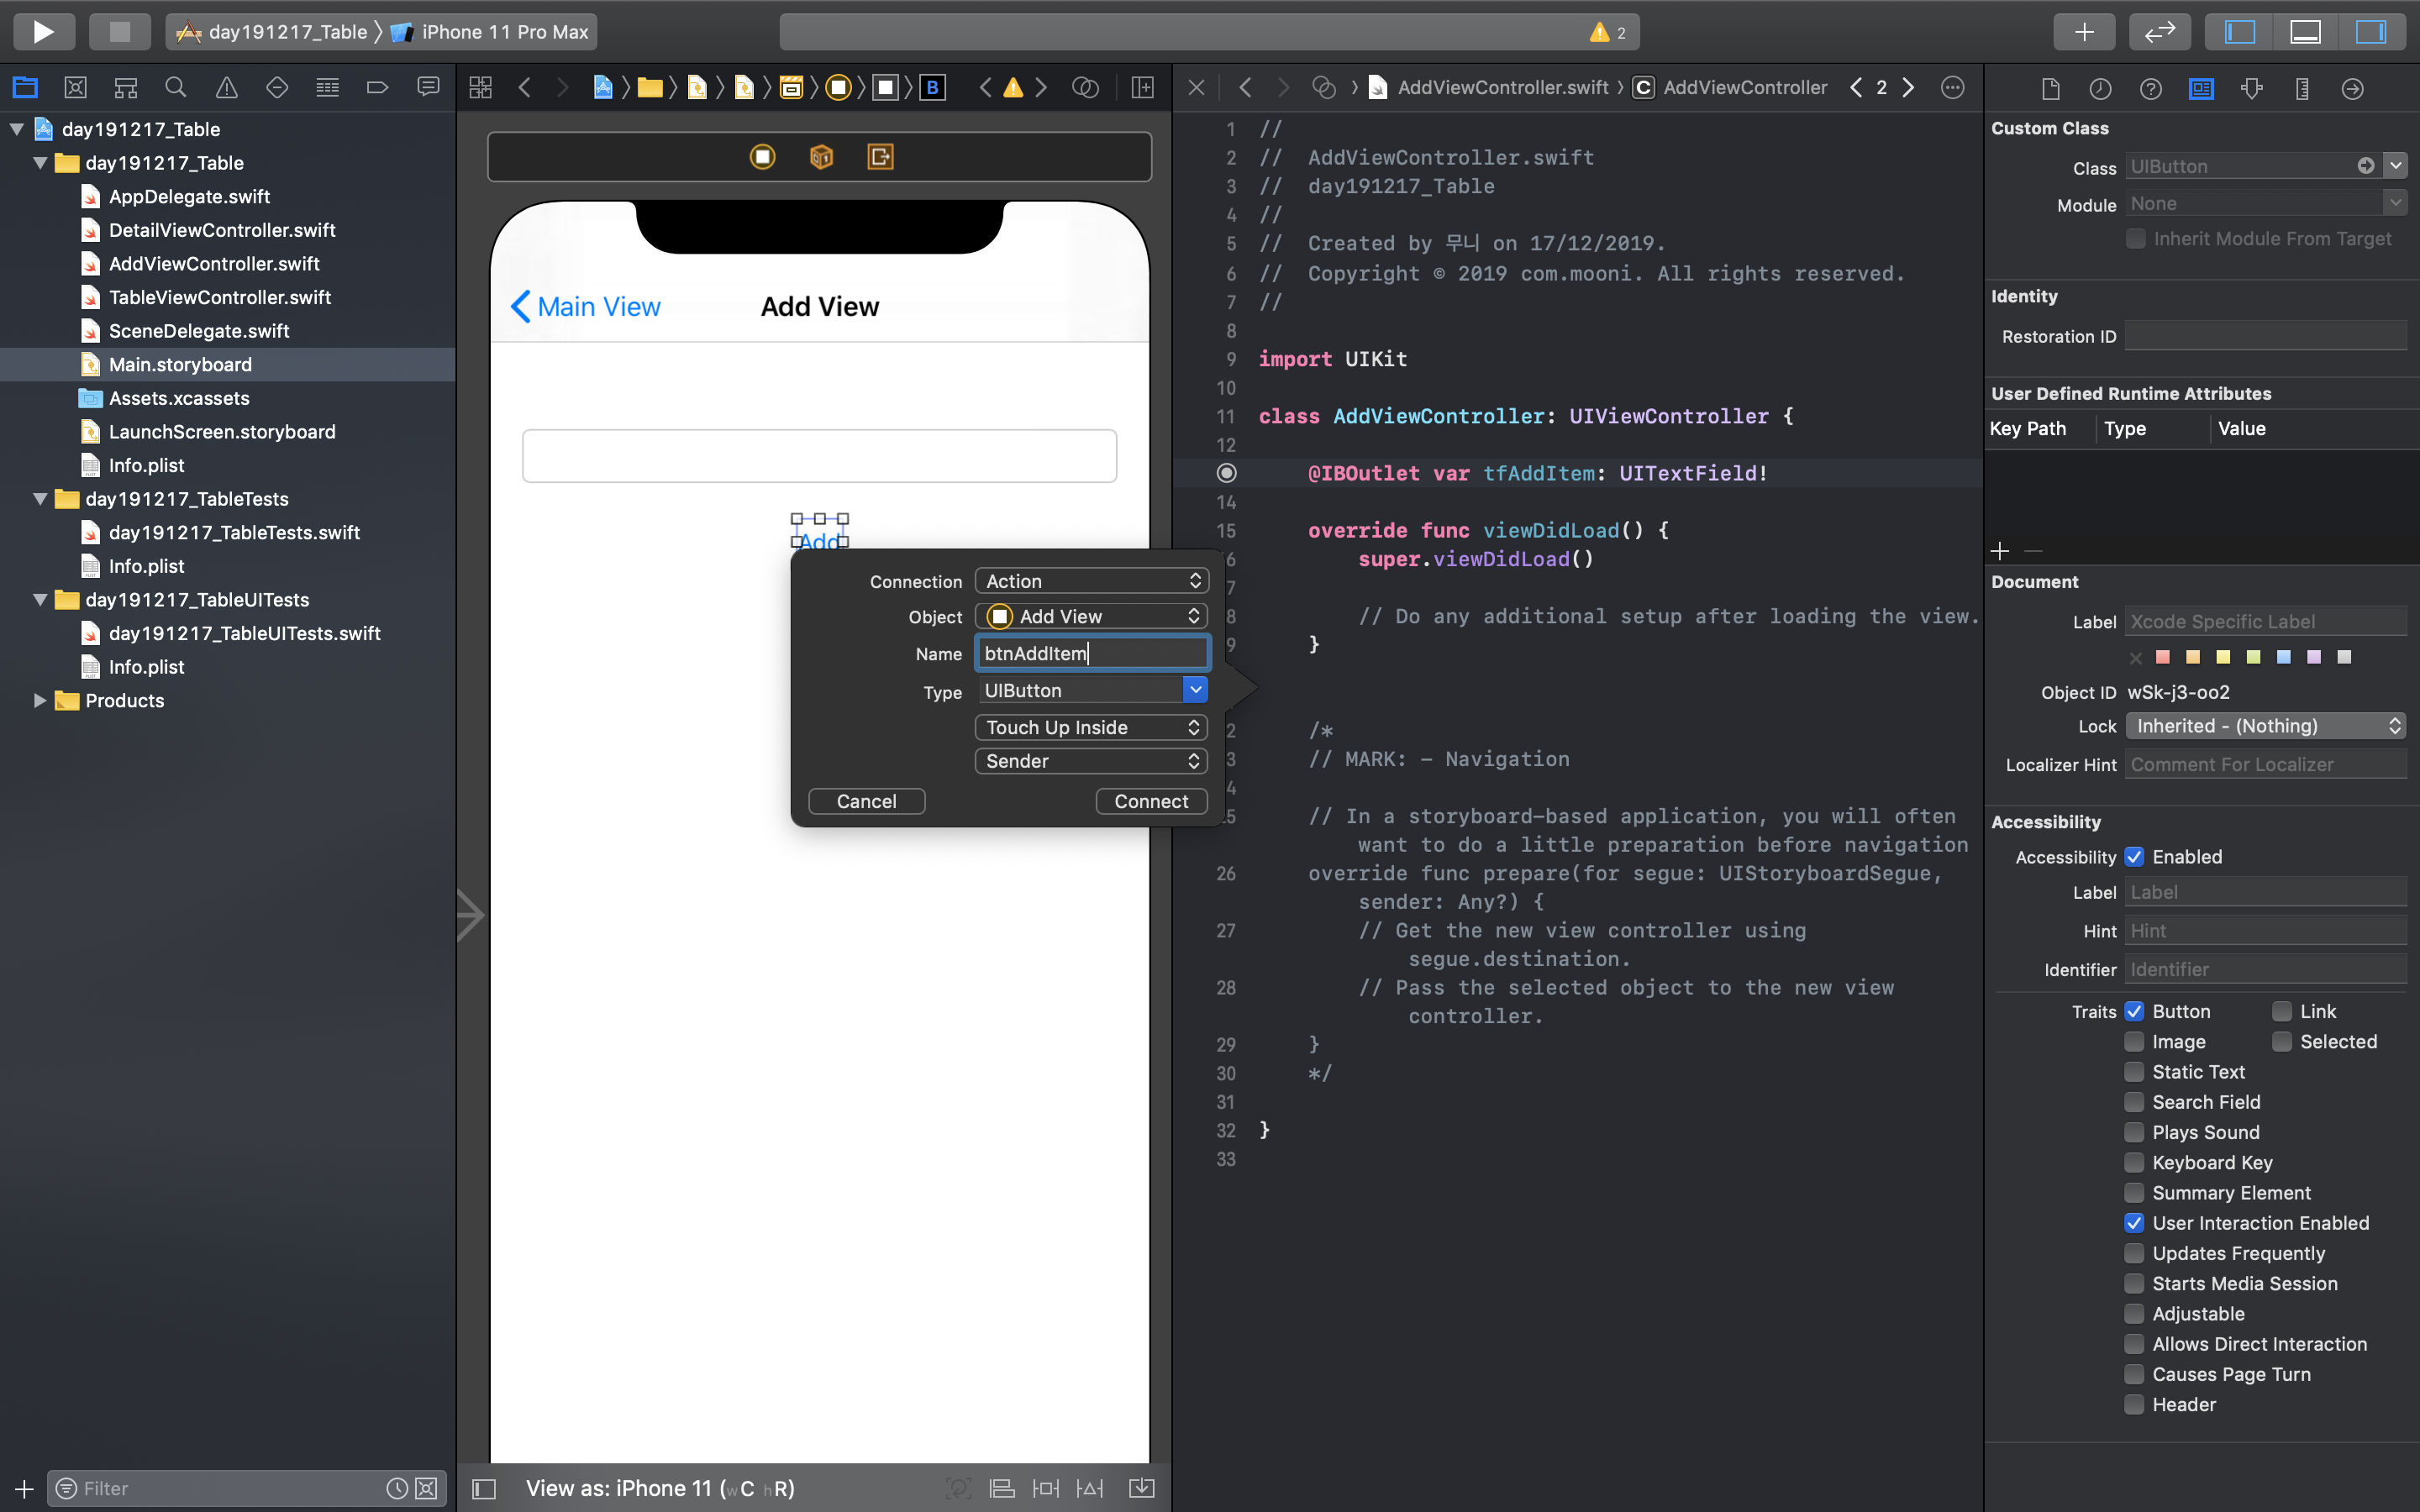Image resolution: width=2420 pixels, height=1512 pixels.
Task: Show the Find navigator search icon
Action: tap(176, 88)
